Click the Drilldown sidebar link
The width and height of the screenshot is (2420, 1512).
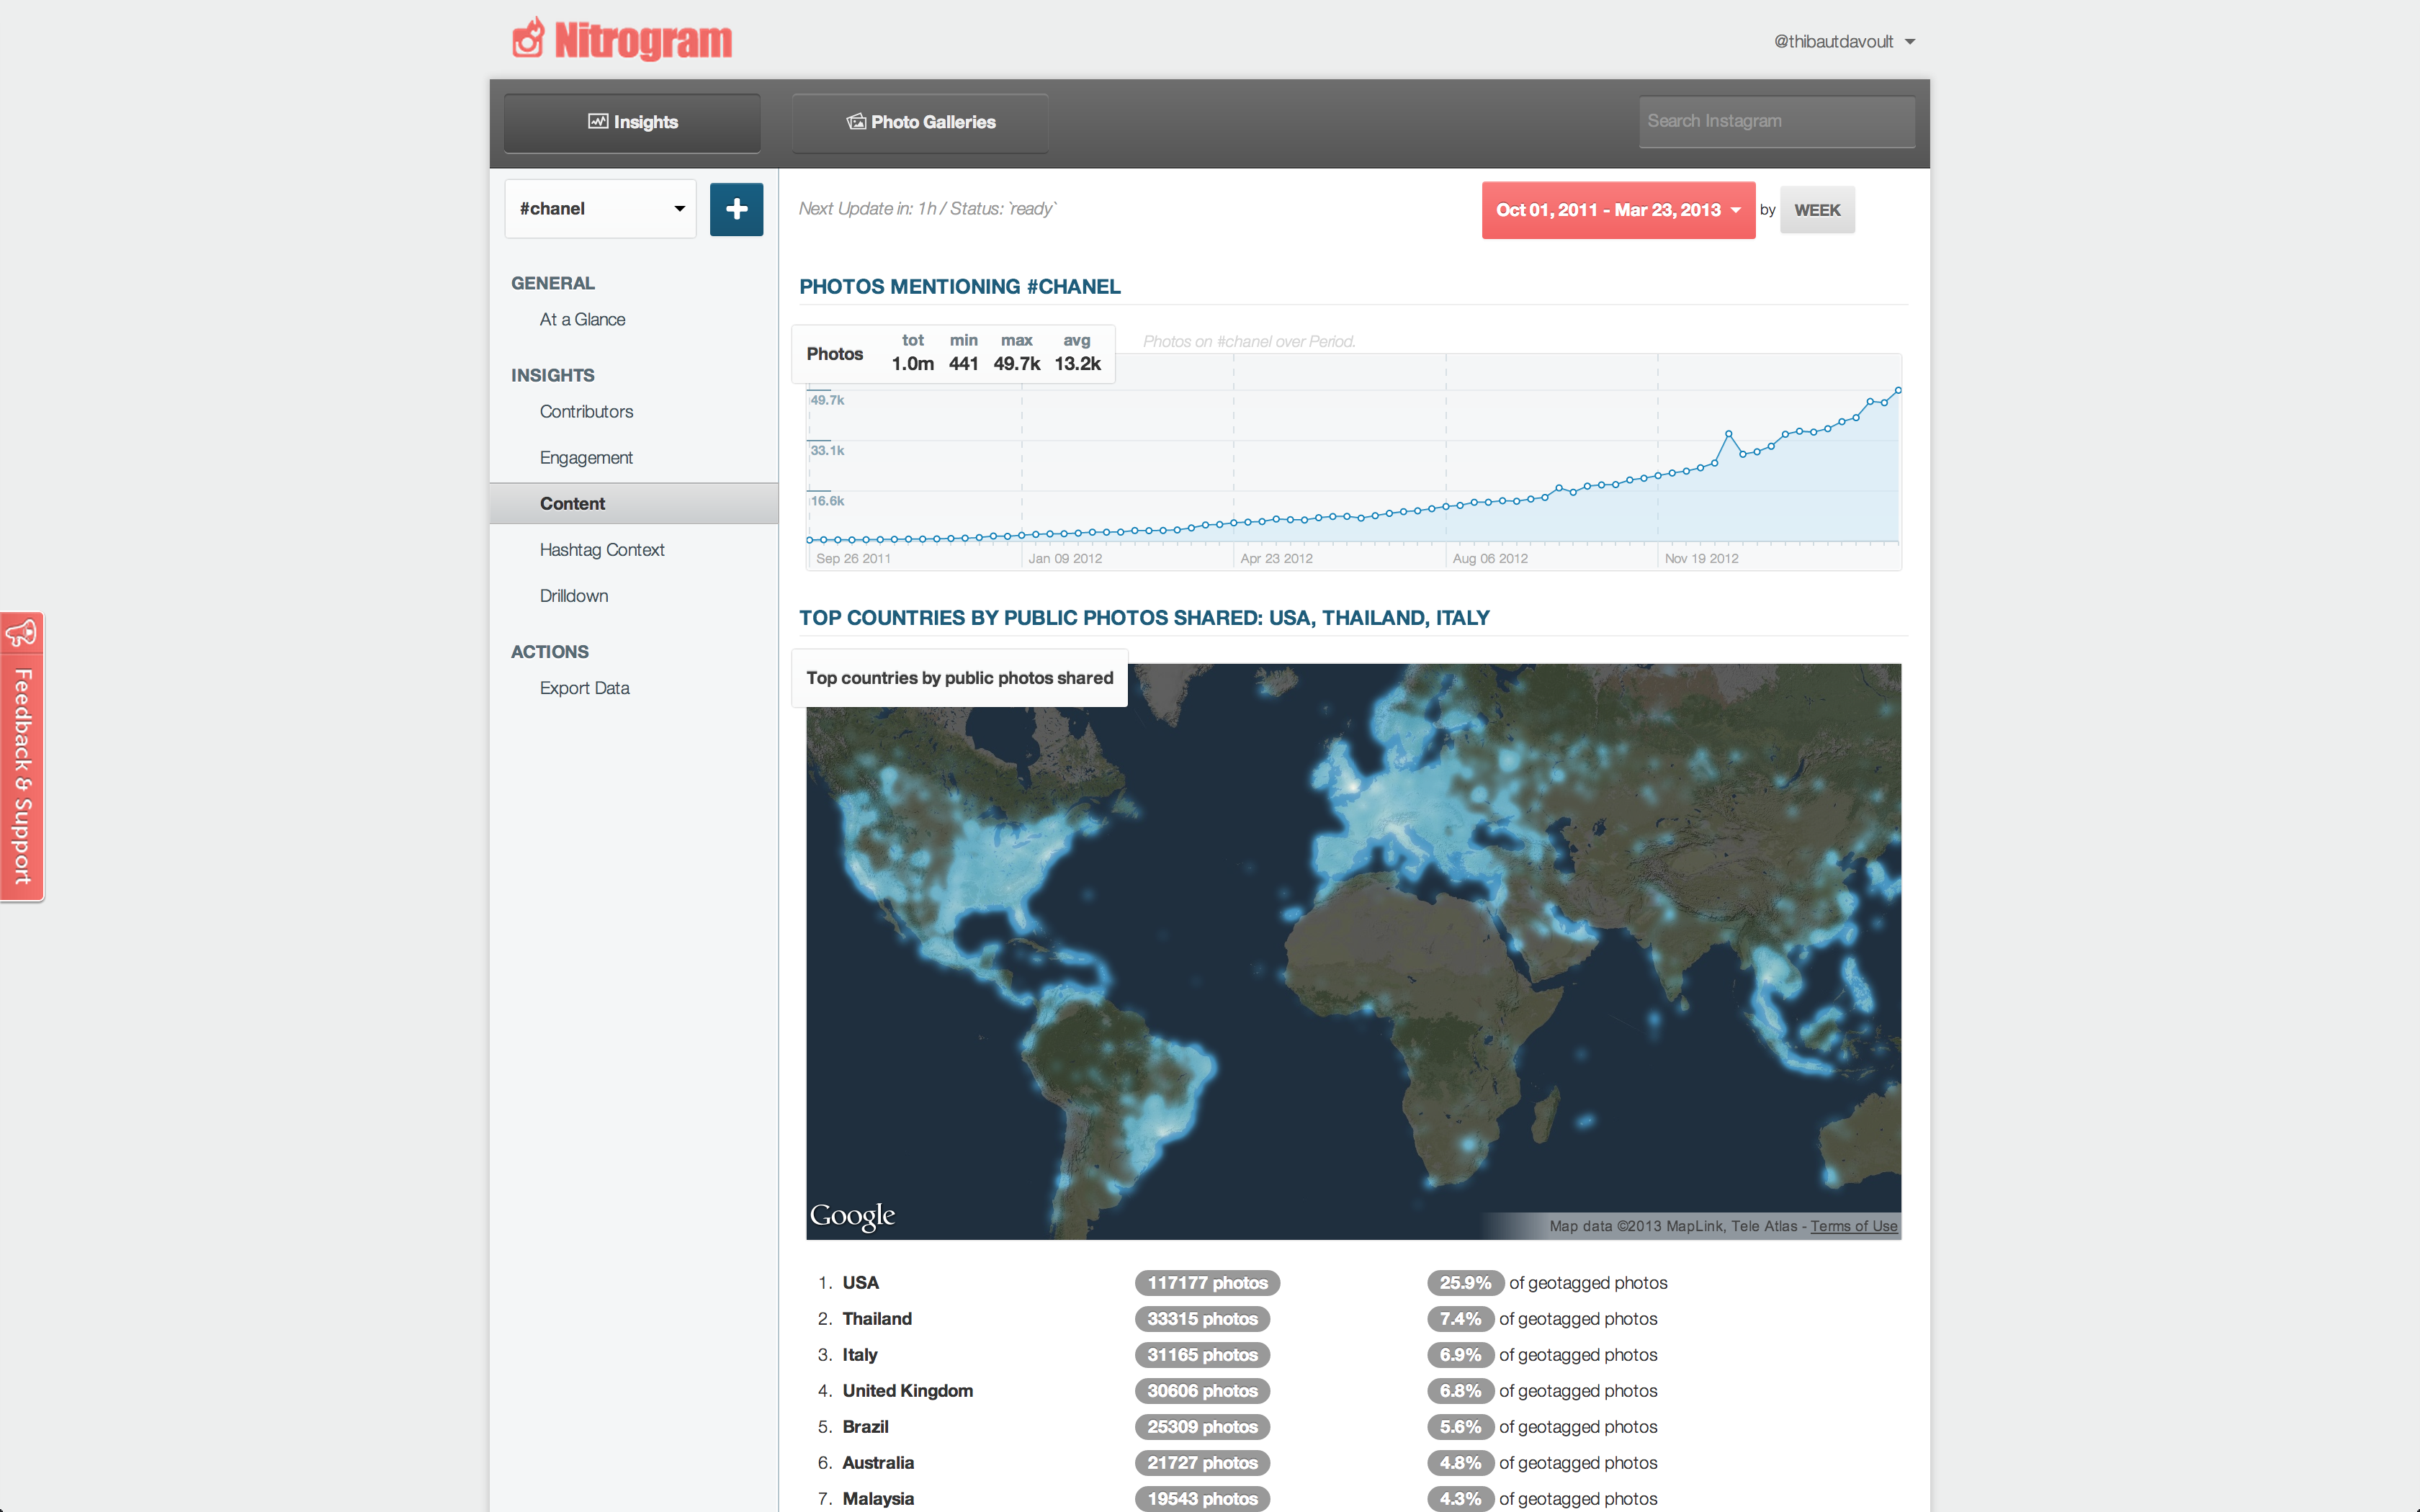pyautogui.click(x=573, y=595)
